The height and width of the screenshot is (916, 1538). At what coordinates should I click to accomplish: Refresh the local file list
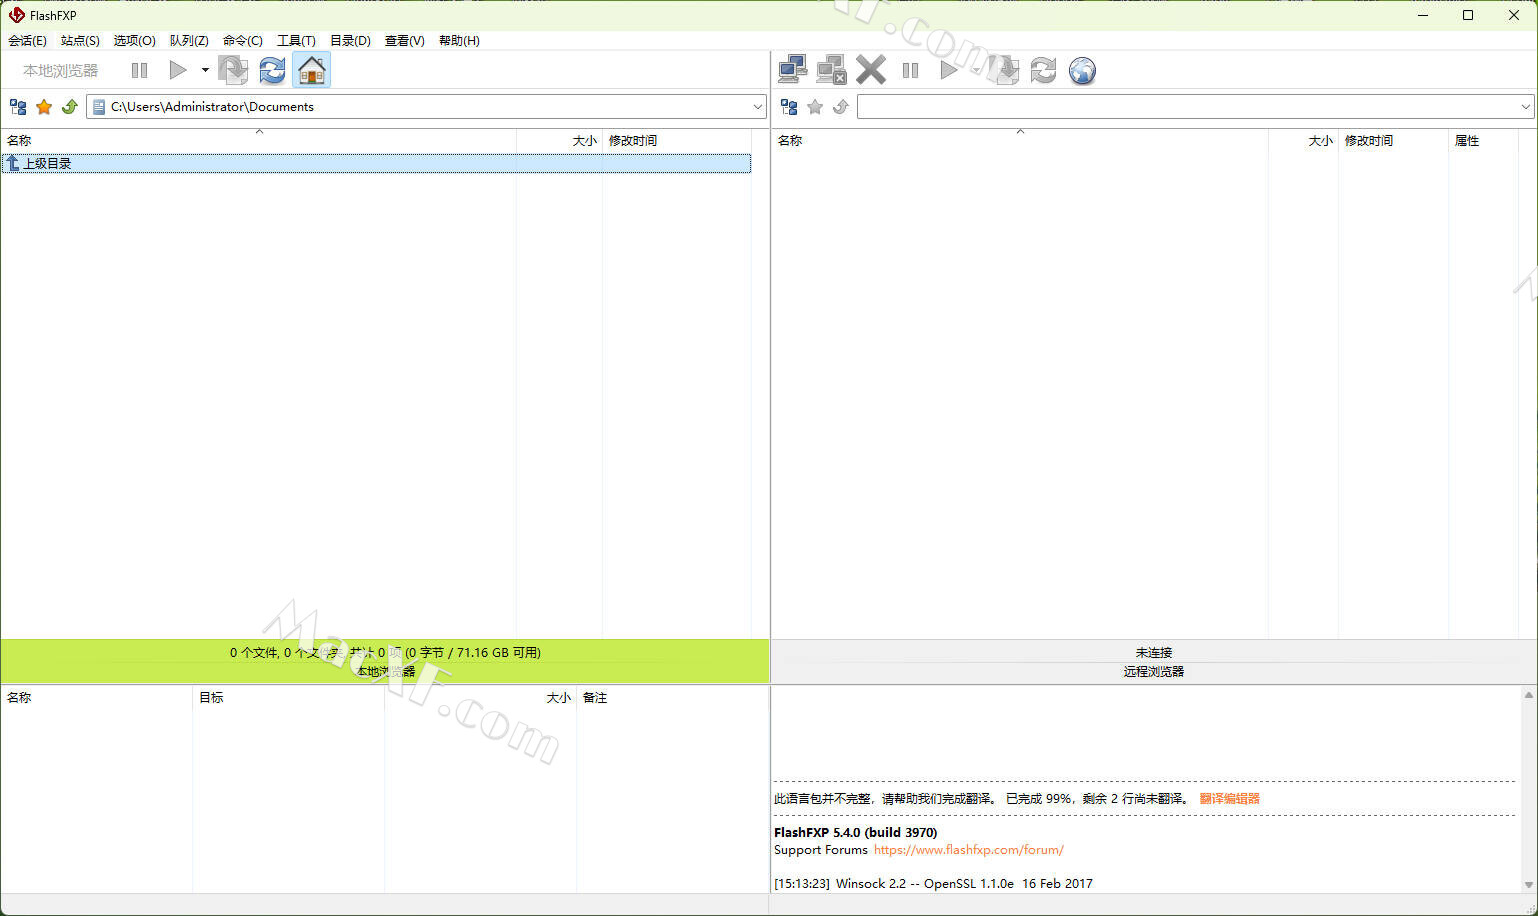tap(272, 70)
